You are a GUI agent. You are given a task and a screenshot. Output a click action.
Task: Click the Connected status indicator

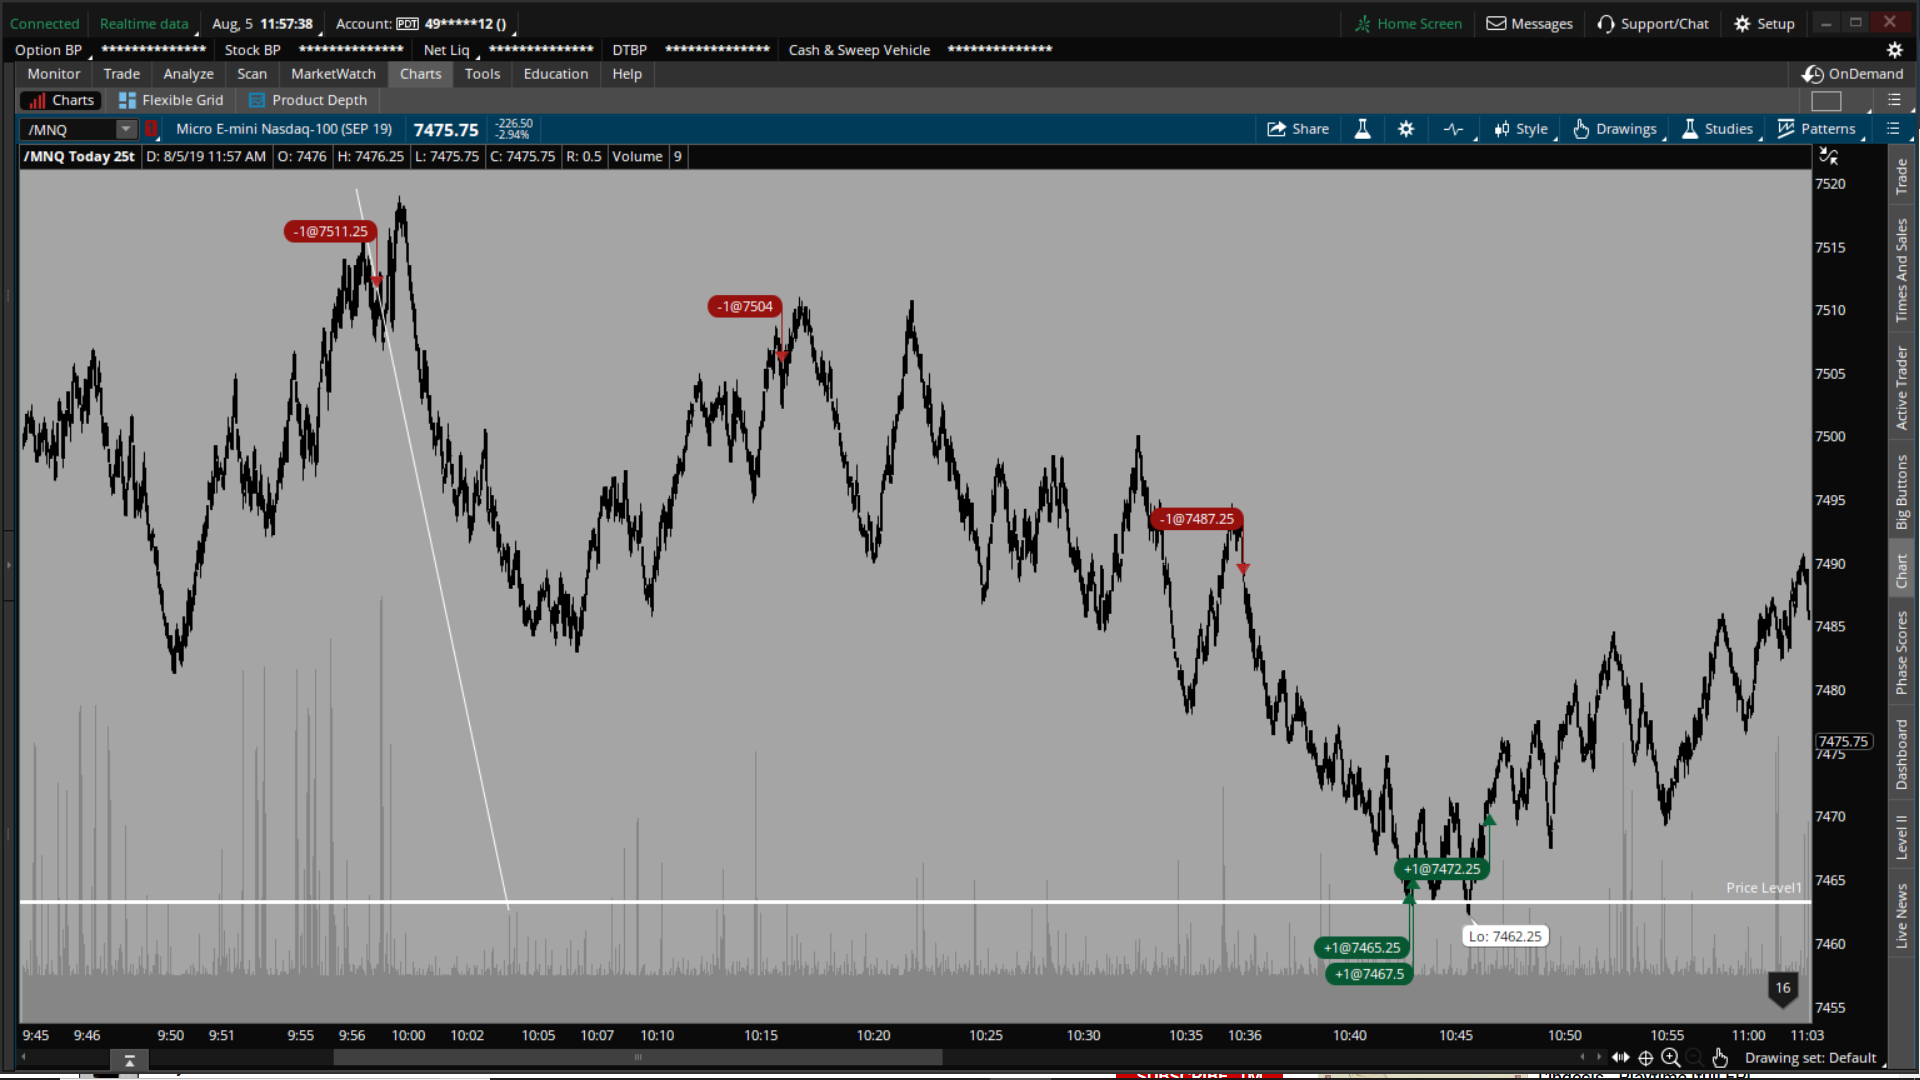[44, 24]
